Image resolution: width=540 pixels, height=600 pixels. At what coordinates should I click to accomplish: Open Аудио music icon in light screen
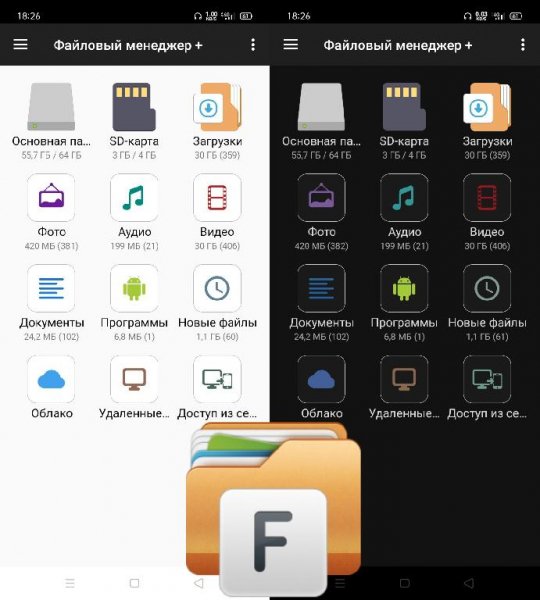point(134,197)
